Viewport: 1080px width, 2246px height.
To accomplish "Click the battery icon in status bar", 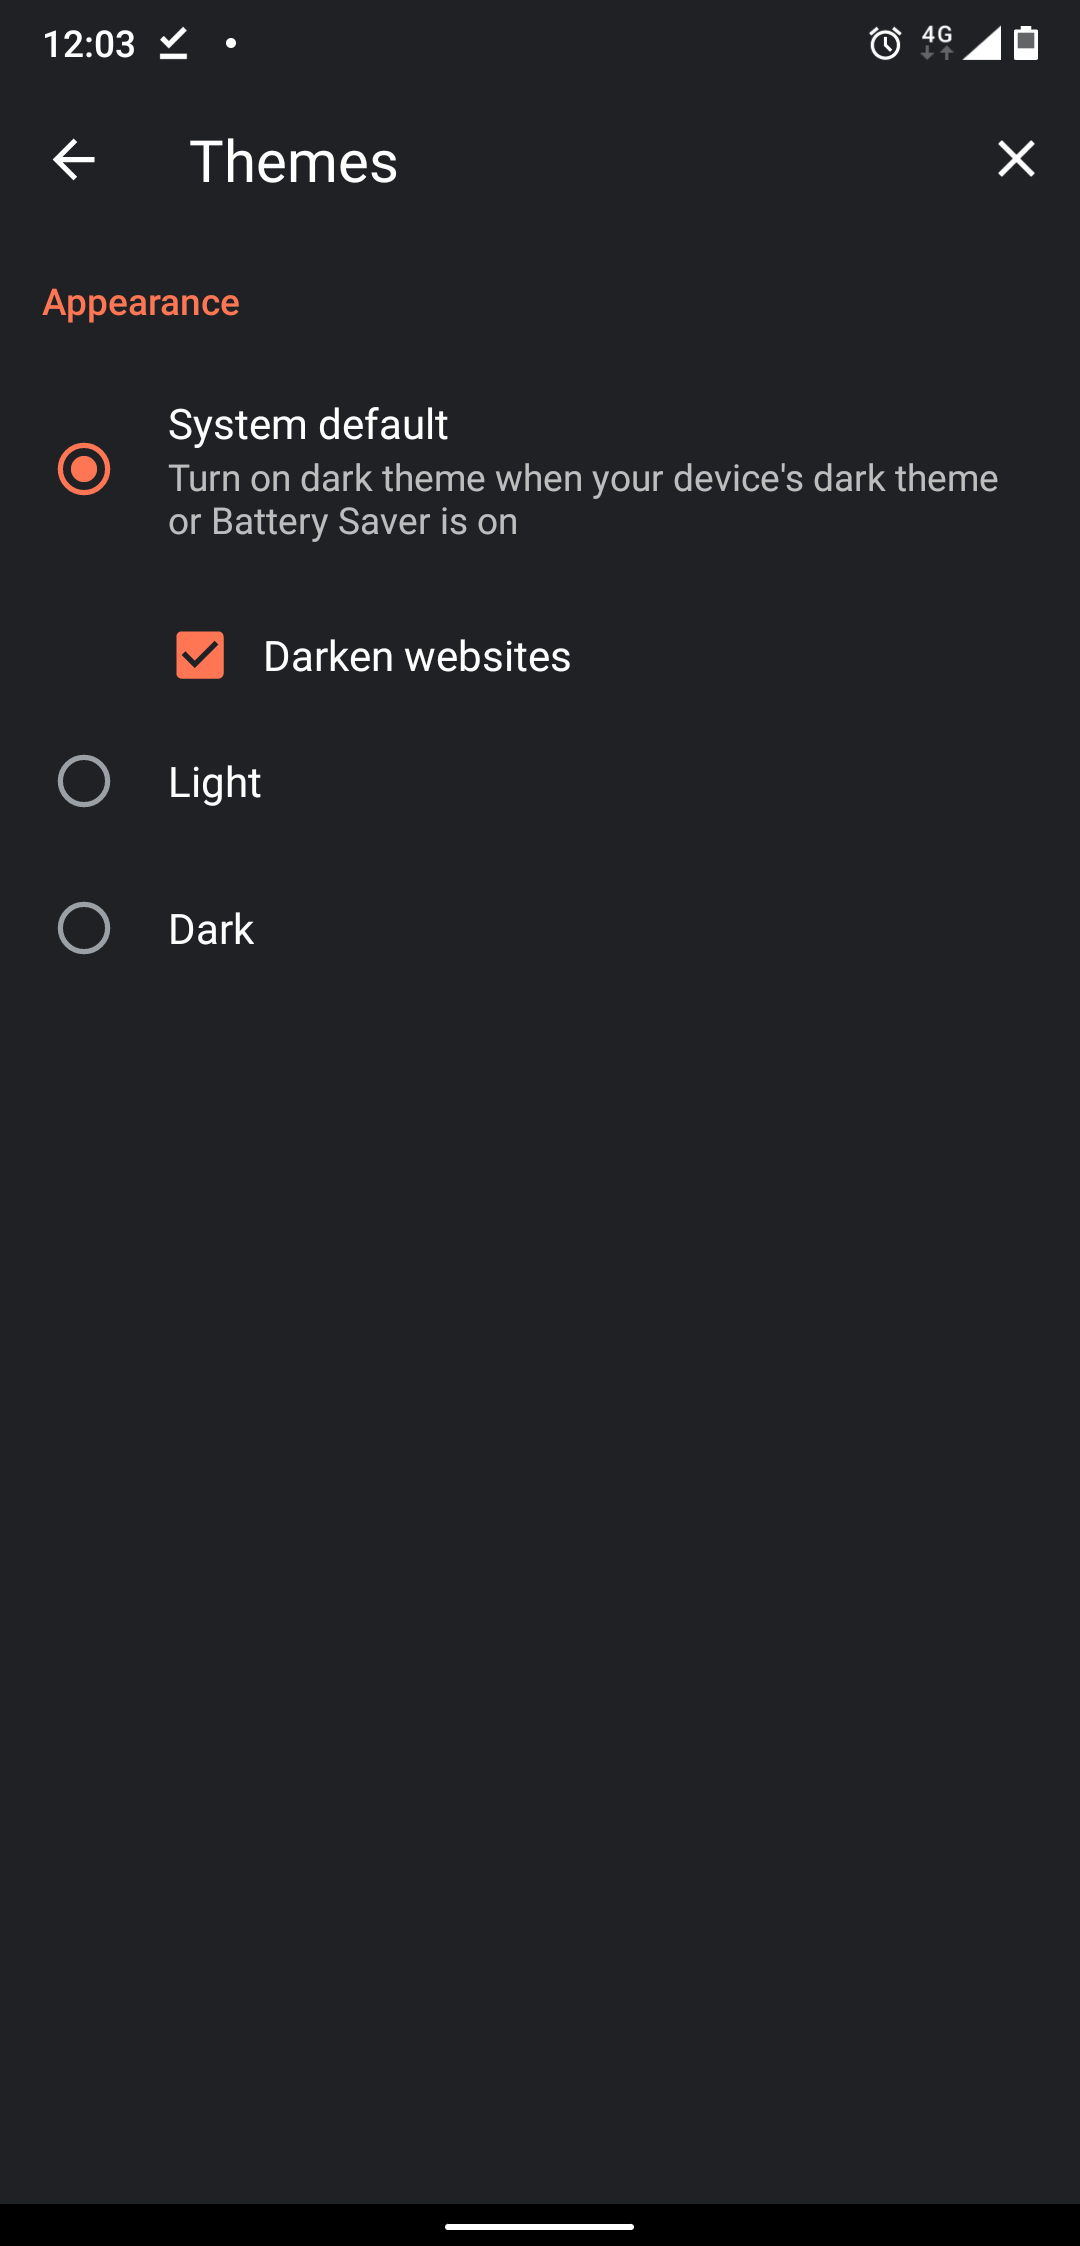I will (x=1026, y=43).
